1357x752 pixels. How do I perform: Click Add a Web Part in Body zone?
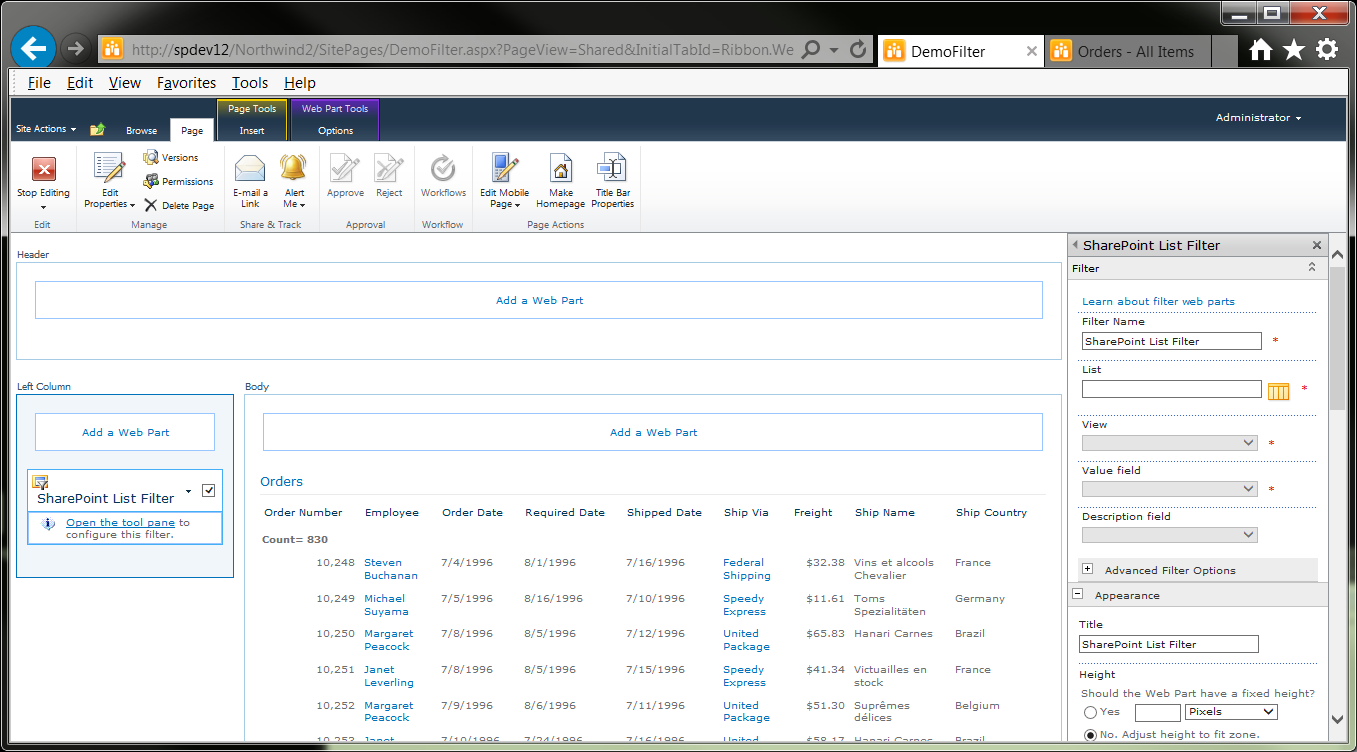point(653,432)
